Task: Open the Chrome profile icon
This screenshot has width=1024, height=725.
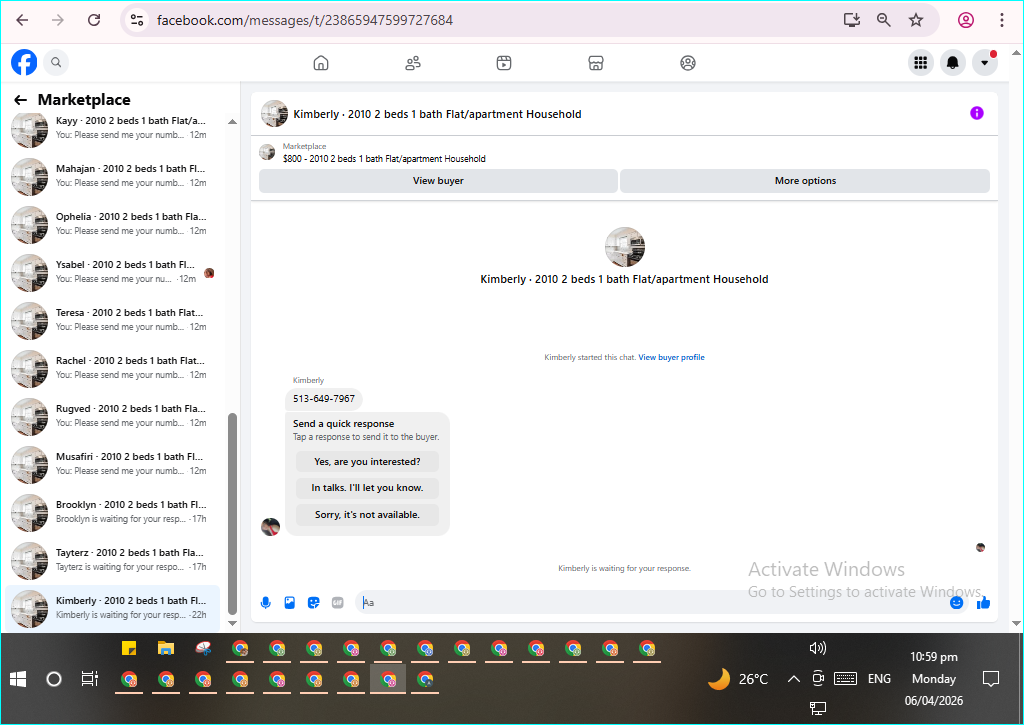Action: pos(966,20)
